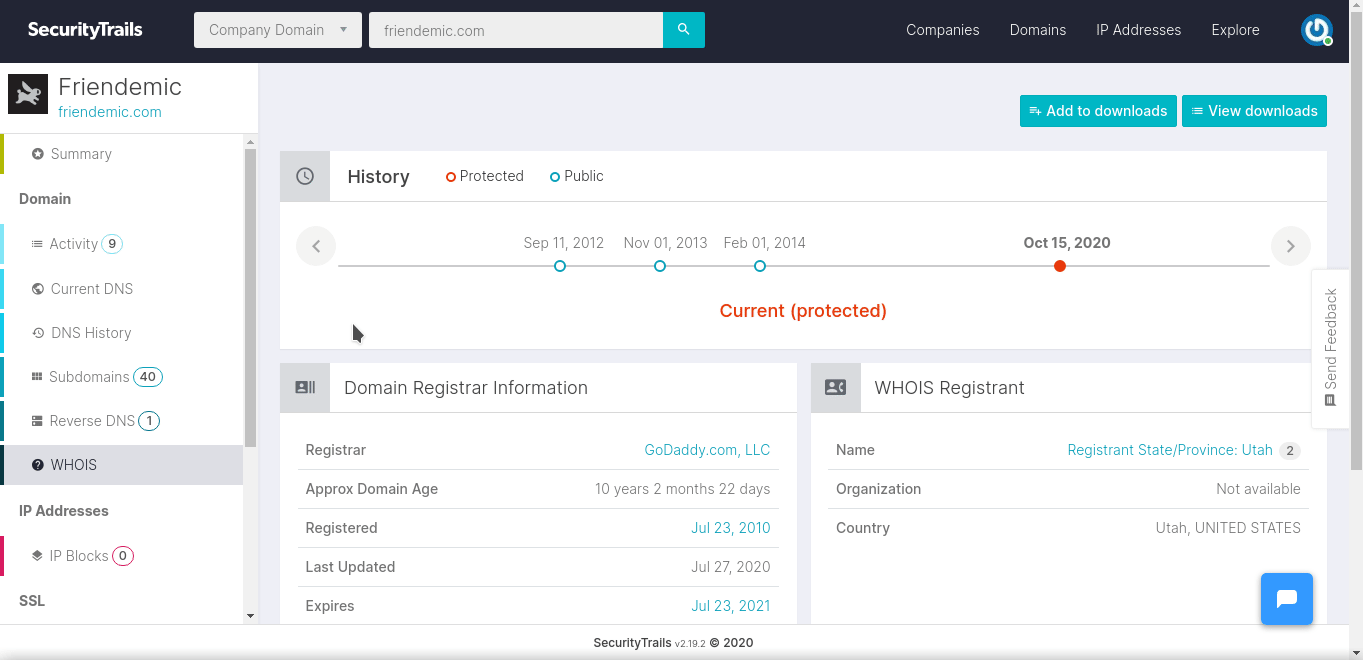The image size is (1363, 660).
Task: Select the Oct 15, 2020 timeline point
Action: [x=1060, y=266]
